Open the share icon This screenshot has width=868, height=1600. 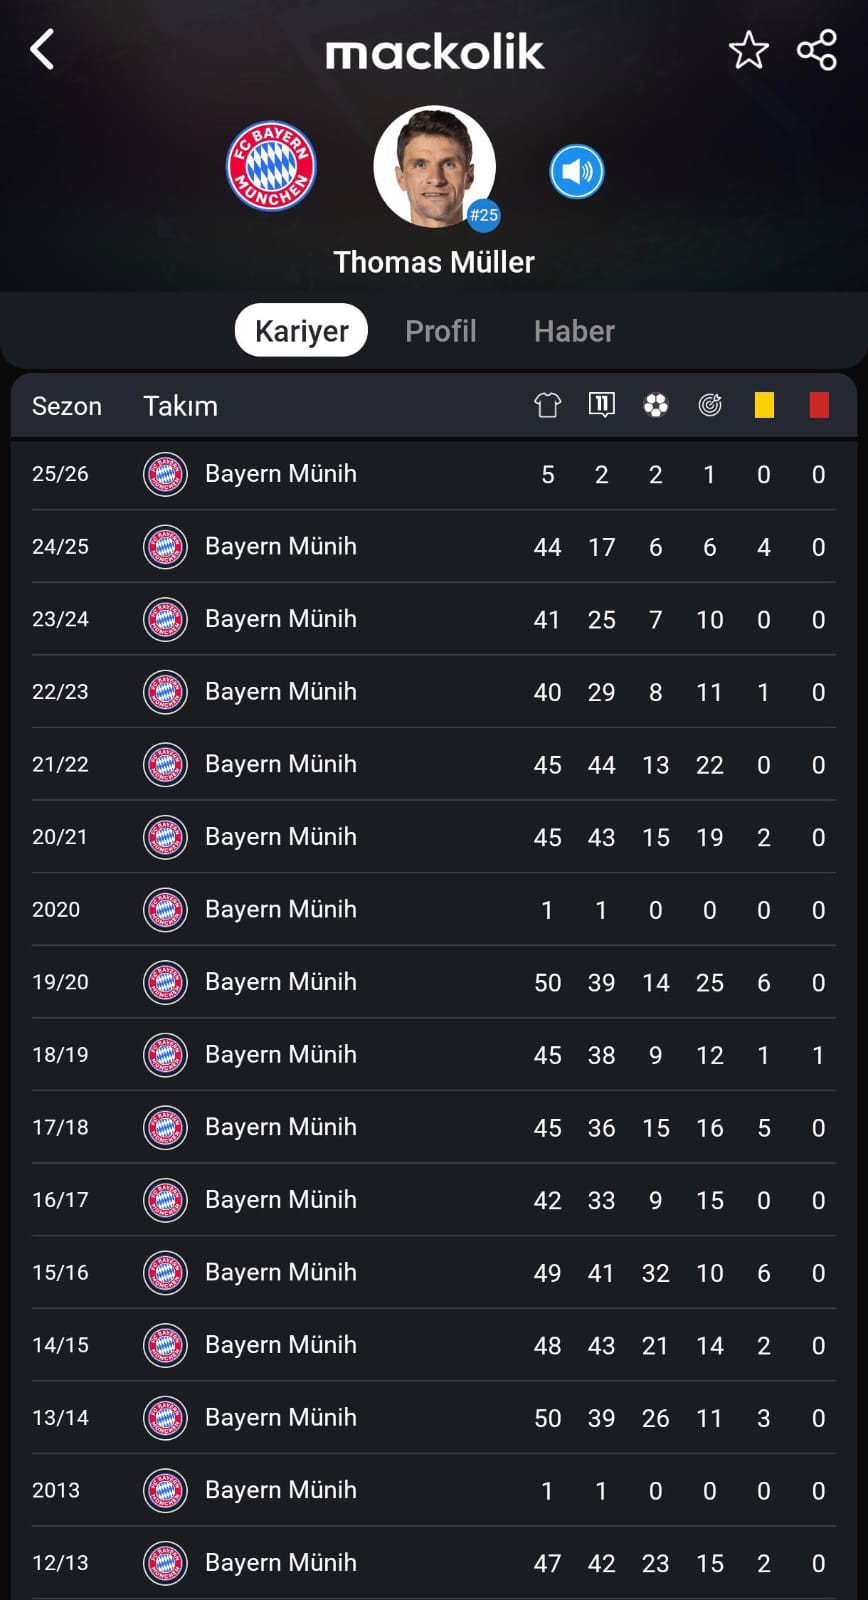pos(816,50)
